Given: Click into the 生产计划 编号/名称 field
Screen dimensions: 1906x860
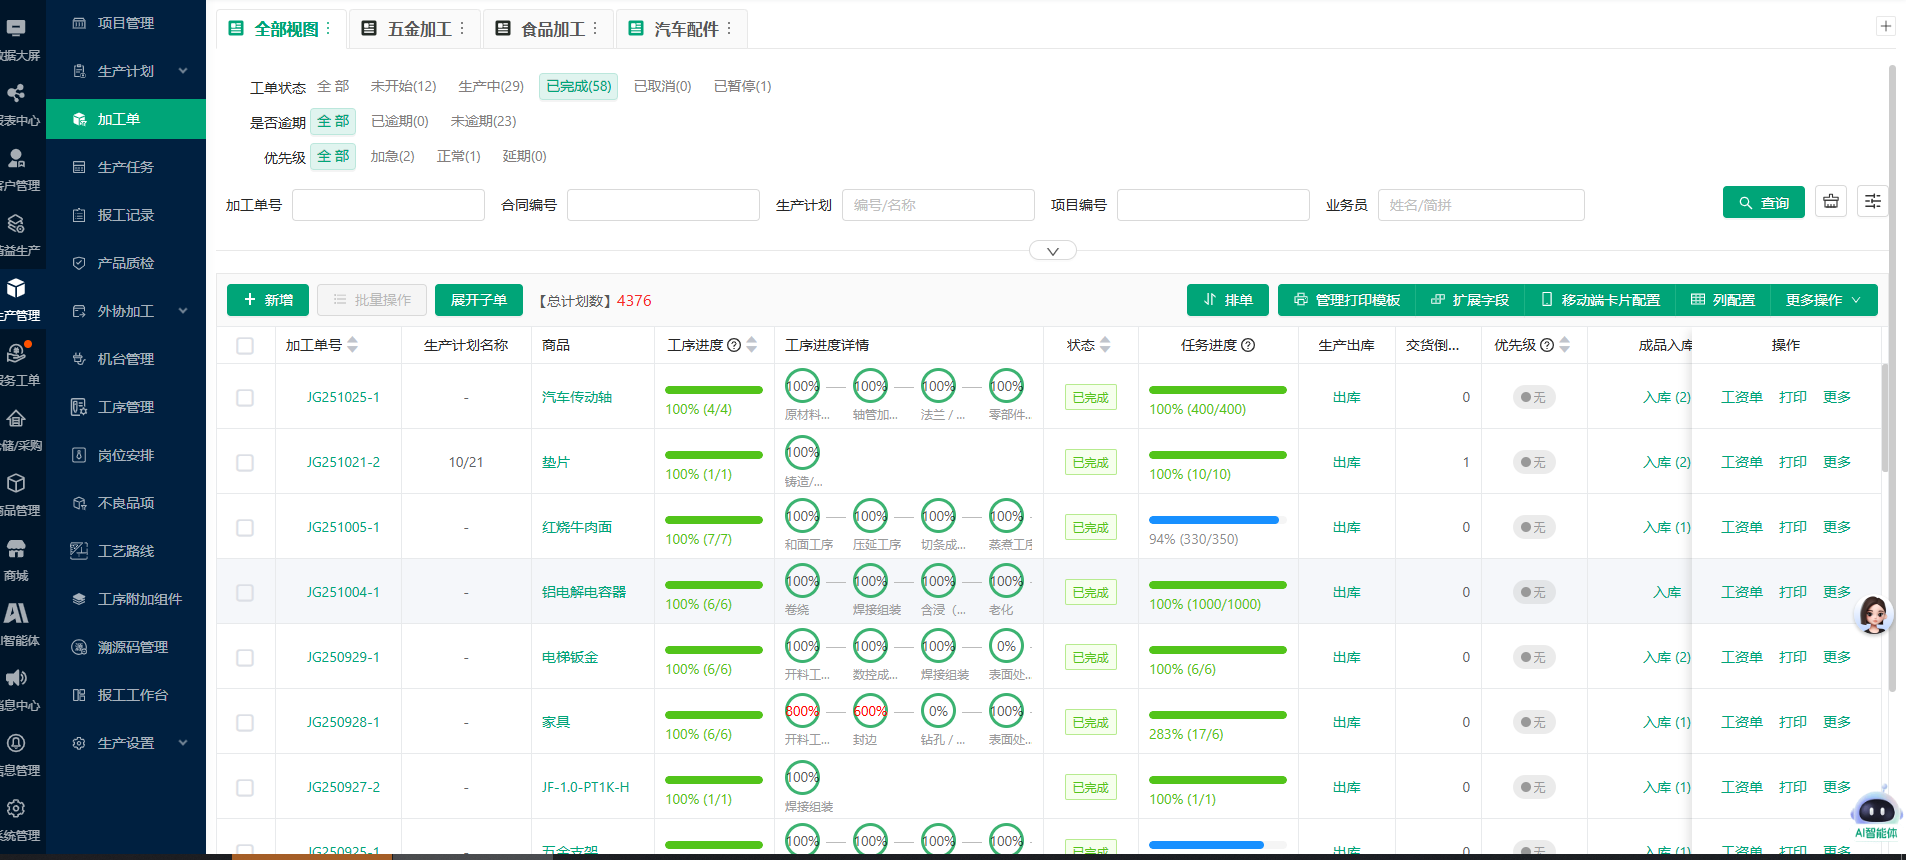Looking at the screenshot, I should click(x=938, y=205).
